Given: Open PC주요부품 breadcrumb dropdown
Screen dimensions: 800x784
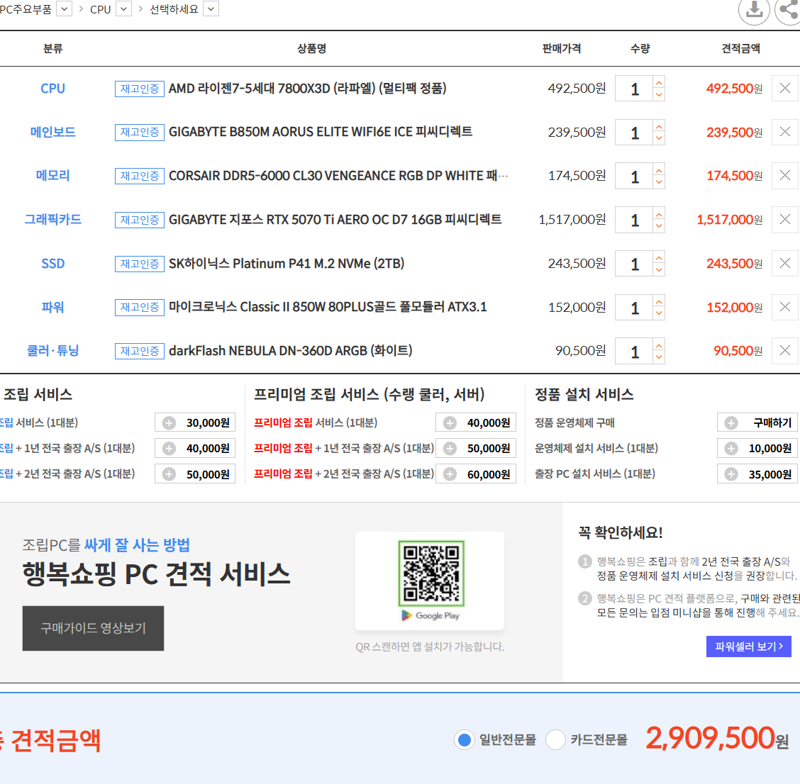Looking at the screenshot, I should pos(64,9).
